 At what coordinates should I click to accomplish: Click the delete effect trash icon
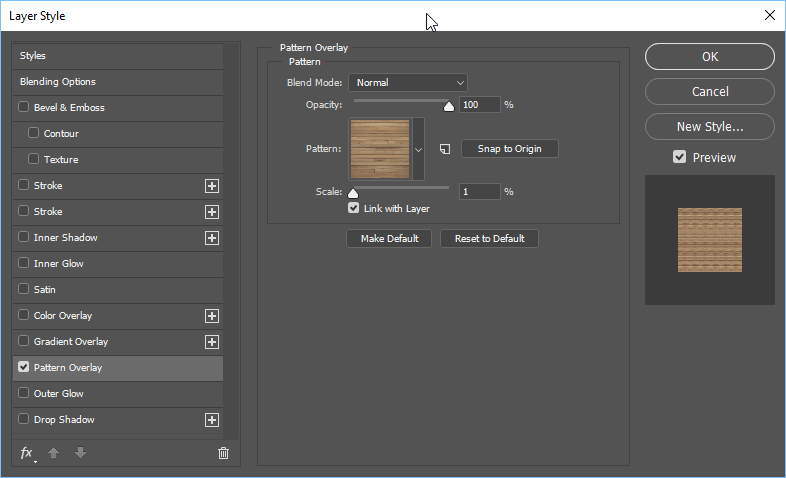point(223,453)
